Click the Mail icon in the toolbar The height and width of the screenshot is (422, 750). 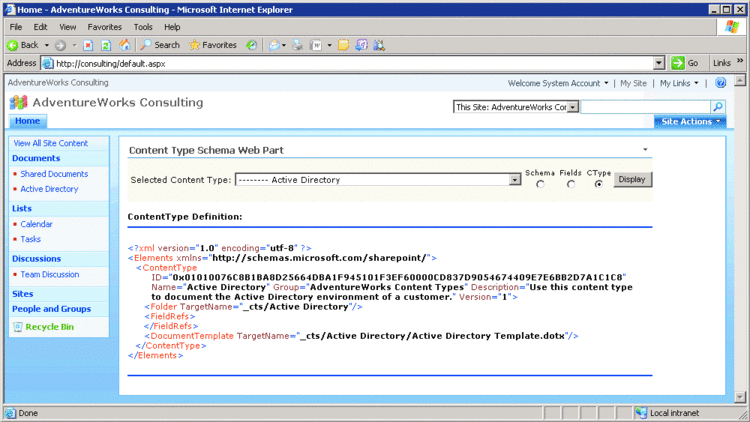(274, 45)
